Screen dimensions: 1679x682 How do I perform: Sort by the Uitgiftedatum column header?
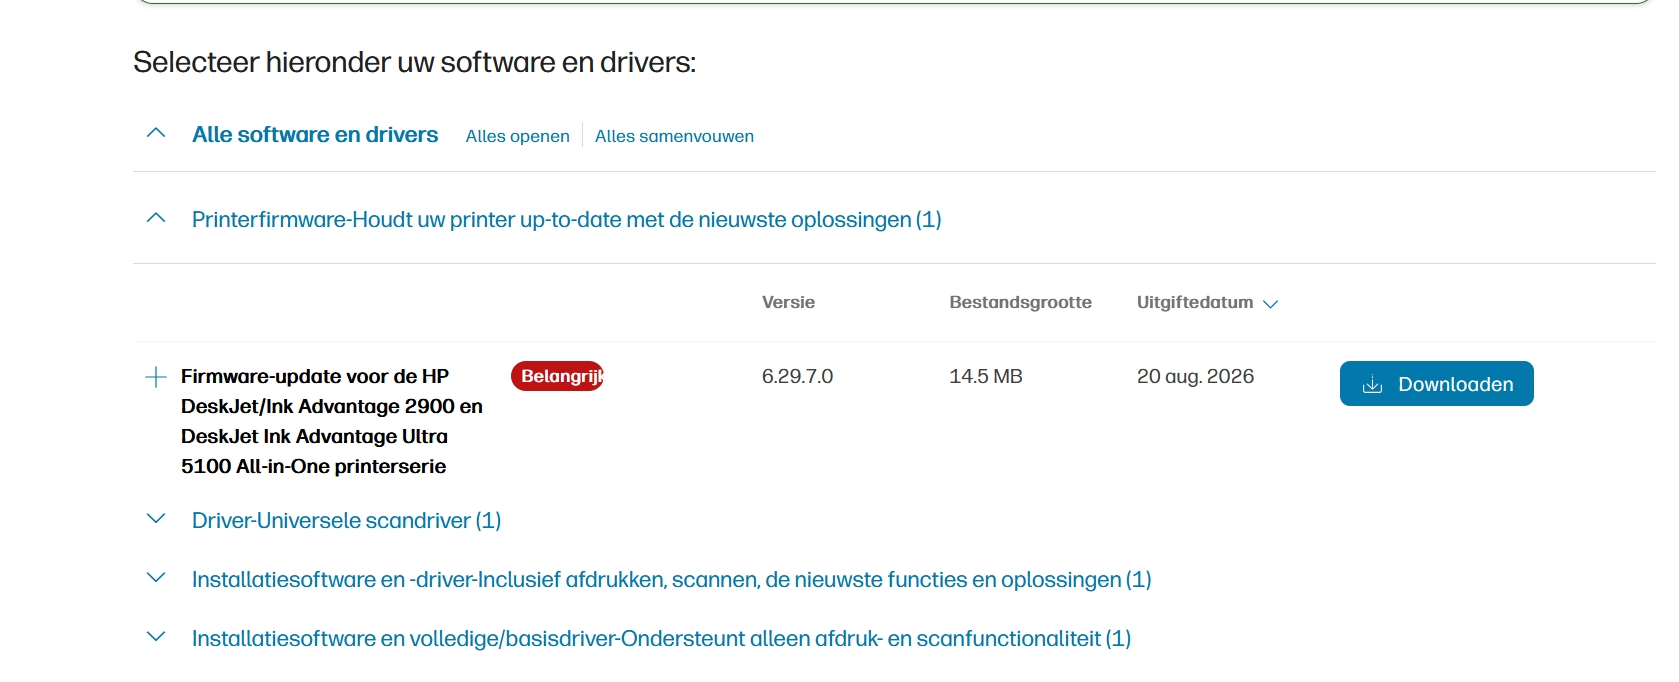pyautogui.click(x=1195, y=302)
